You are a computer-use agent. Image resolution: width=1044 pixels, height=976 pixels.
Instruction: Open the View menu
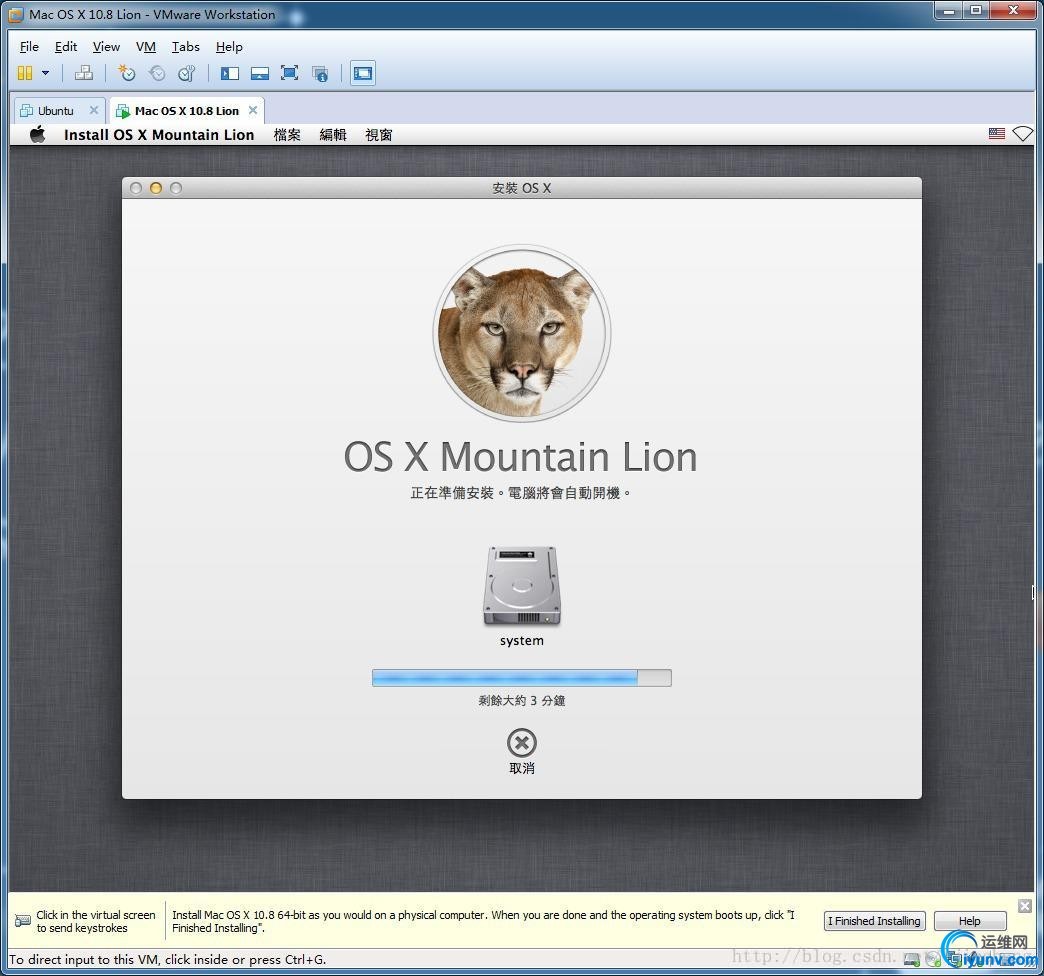point(107,47)
